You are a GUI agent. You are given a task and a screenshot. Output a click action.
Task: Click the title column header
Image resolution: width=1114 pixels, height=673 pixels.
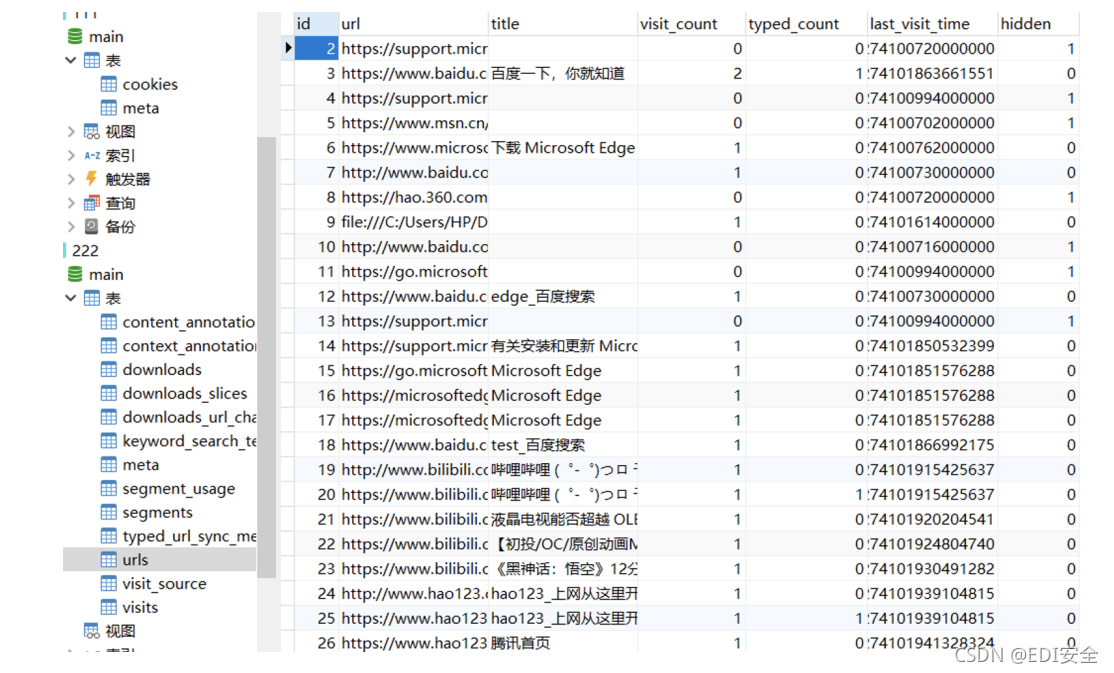point(563,23)
